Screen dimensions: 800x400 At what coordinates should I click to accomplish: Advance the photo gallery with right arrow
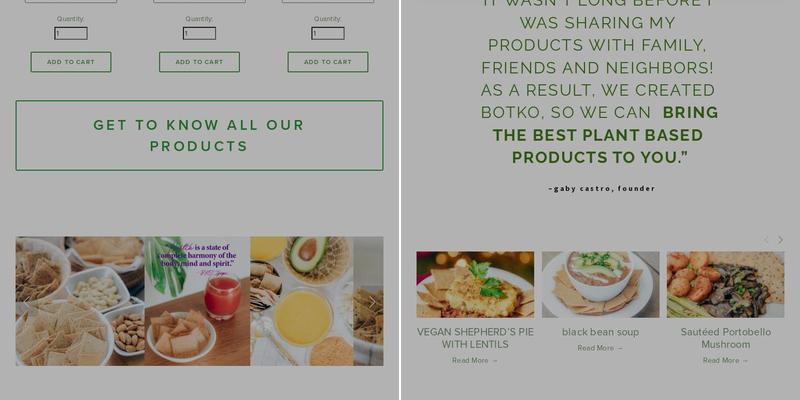tap(372, 302)
